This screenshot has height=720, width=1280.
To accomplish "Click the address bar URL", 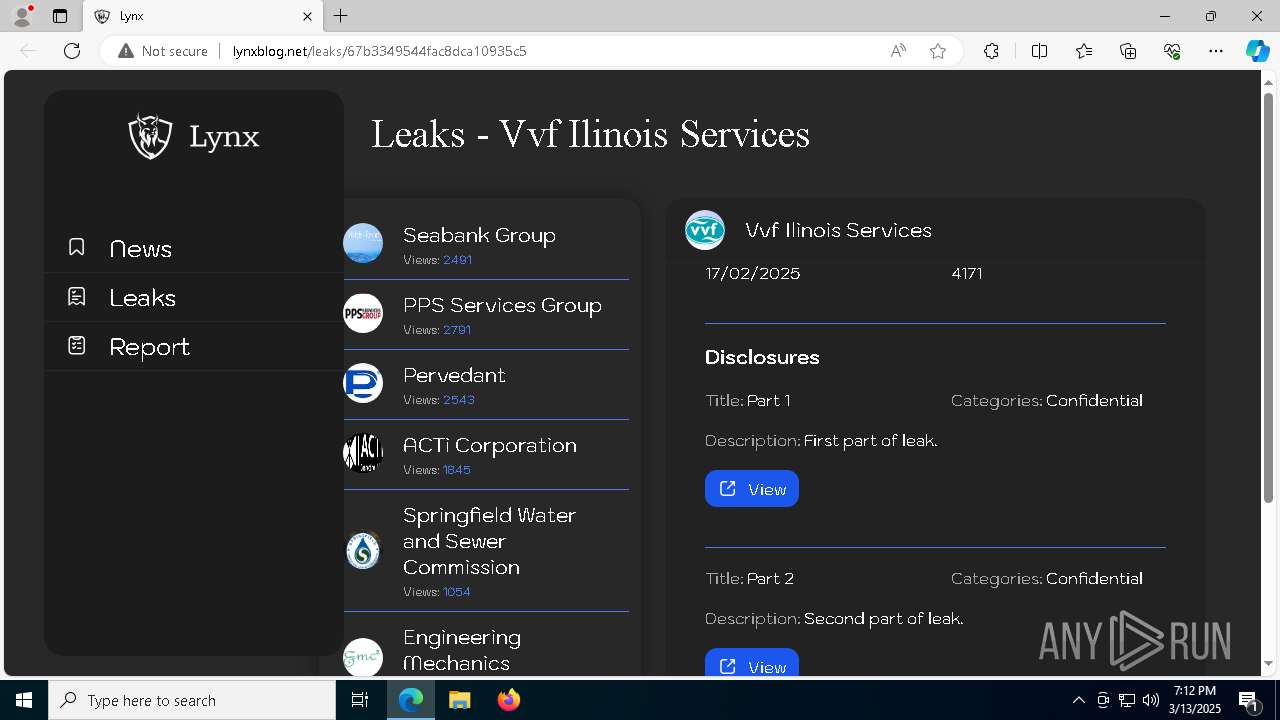I will click(380, 51).
